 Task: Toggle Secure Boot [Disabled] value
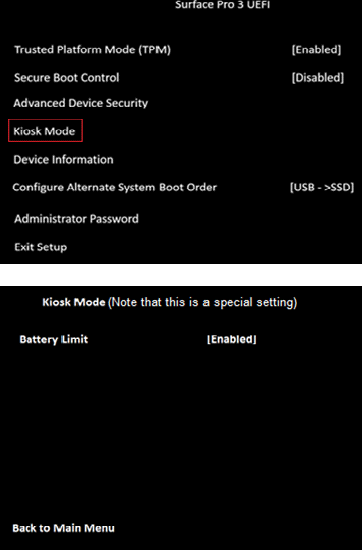click(318, 78)
